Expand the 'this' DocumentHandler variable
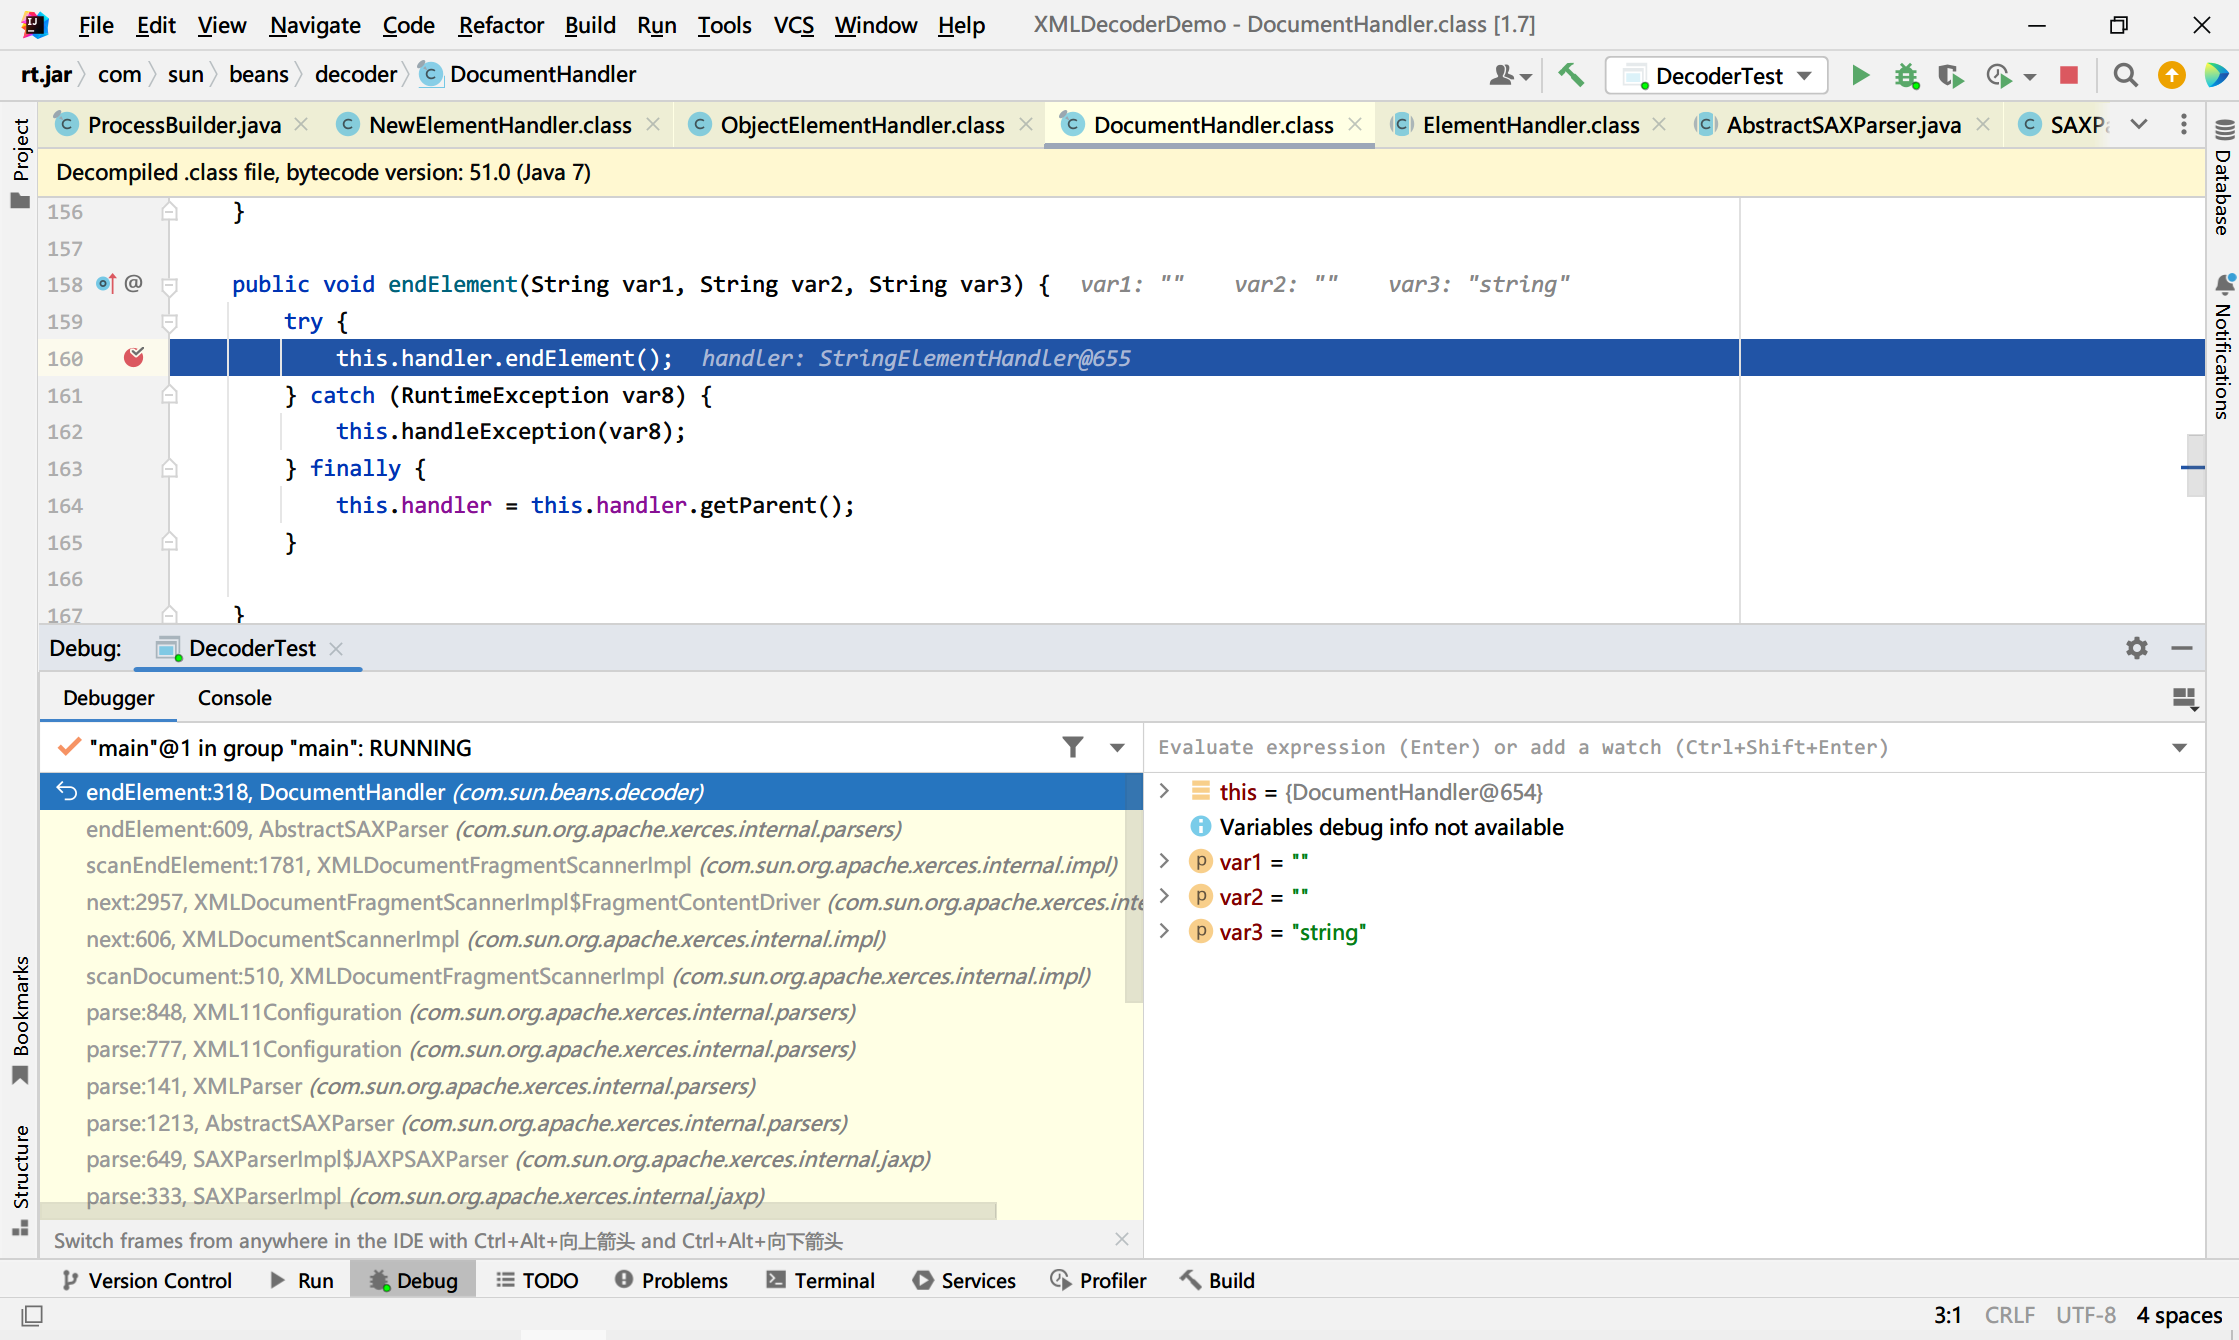2239x1340 pixels. click(1164, 791)
